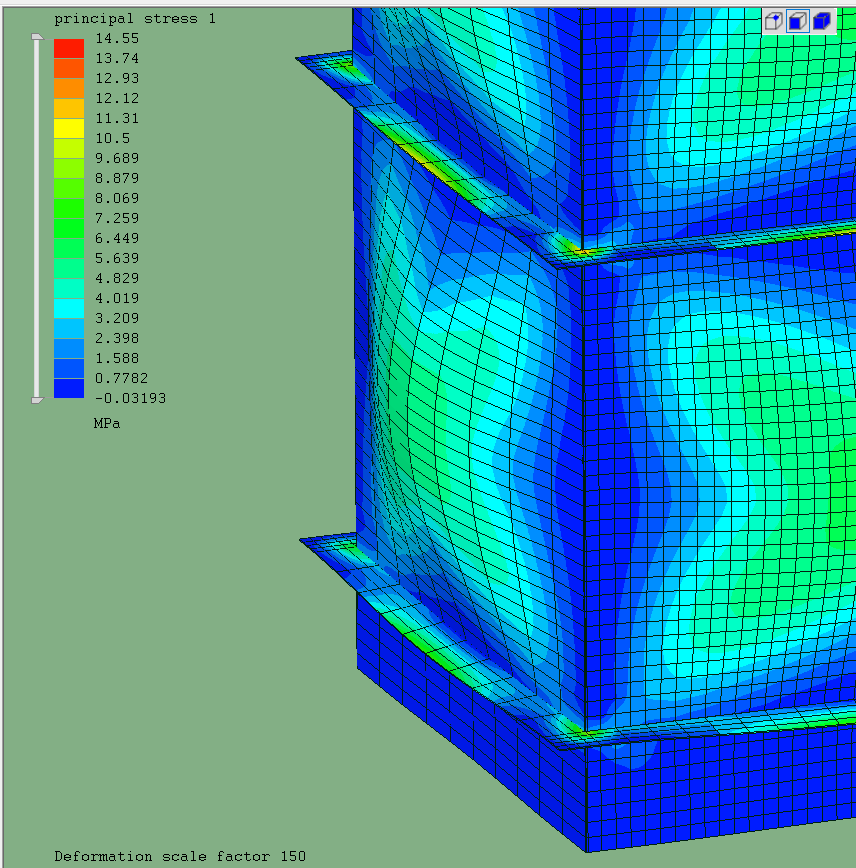
Task: Select the face selection cube icon
Action: pos(798,22)
